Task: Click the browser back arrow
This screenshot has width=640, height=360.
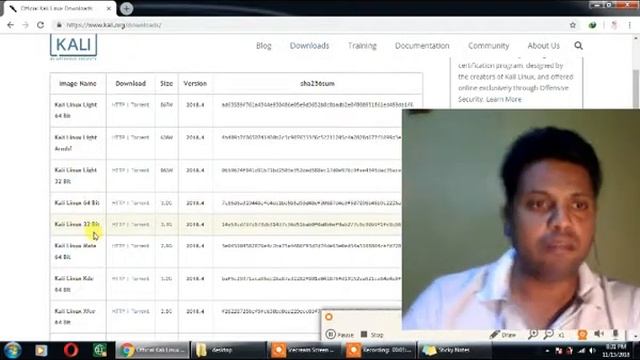Action: click(11, 25)
